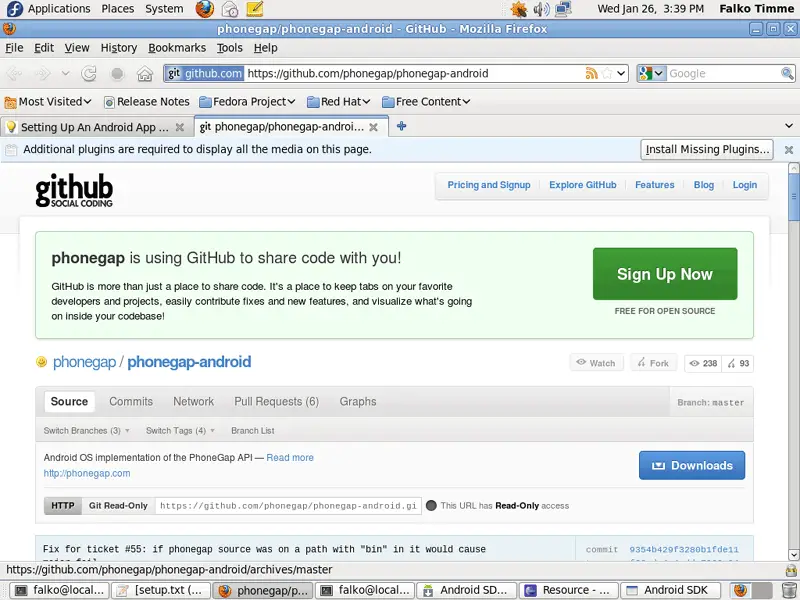Click the Watch repository button
Viewport: 800px width, 600px height.
[596, 363]
